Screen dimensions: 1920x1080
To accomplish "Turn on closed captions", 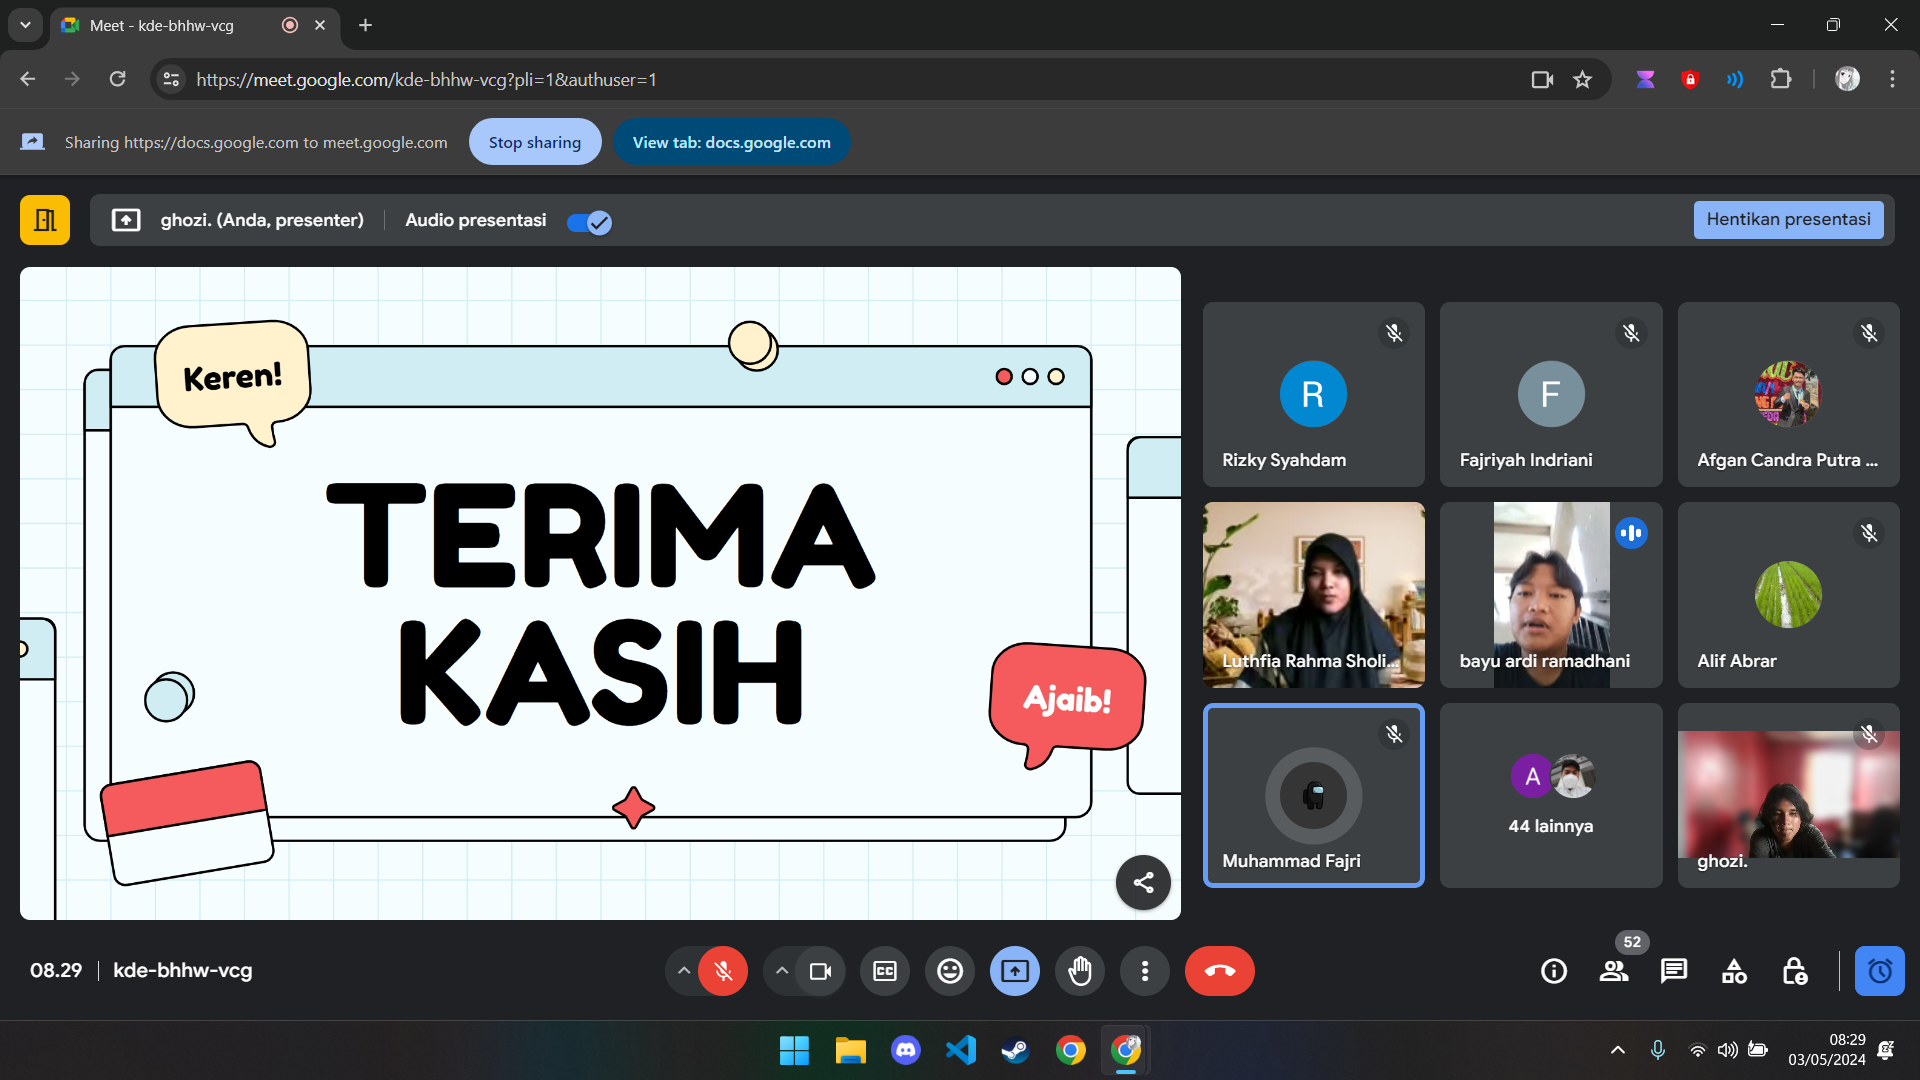I will (885, 971).
